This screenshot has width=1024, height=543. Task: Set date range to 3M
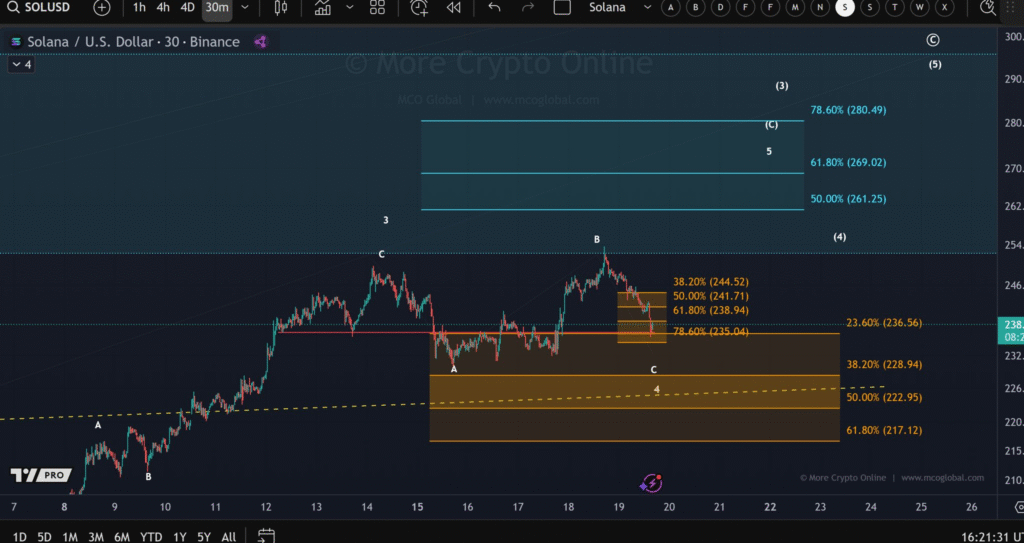click(96, 537)
